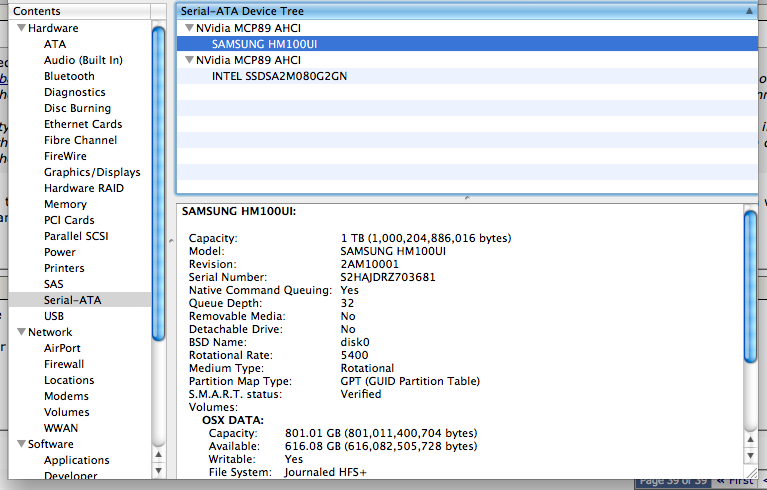Select Fibre Channel entry
The image size is (767, 490).
pos(80,140)
